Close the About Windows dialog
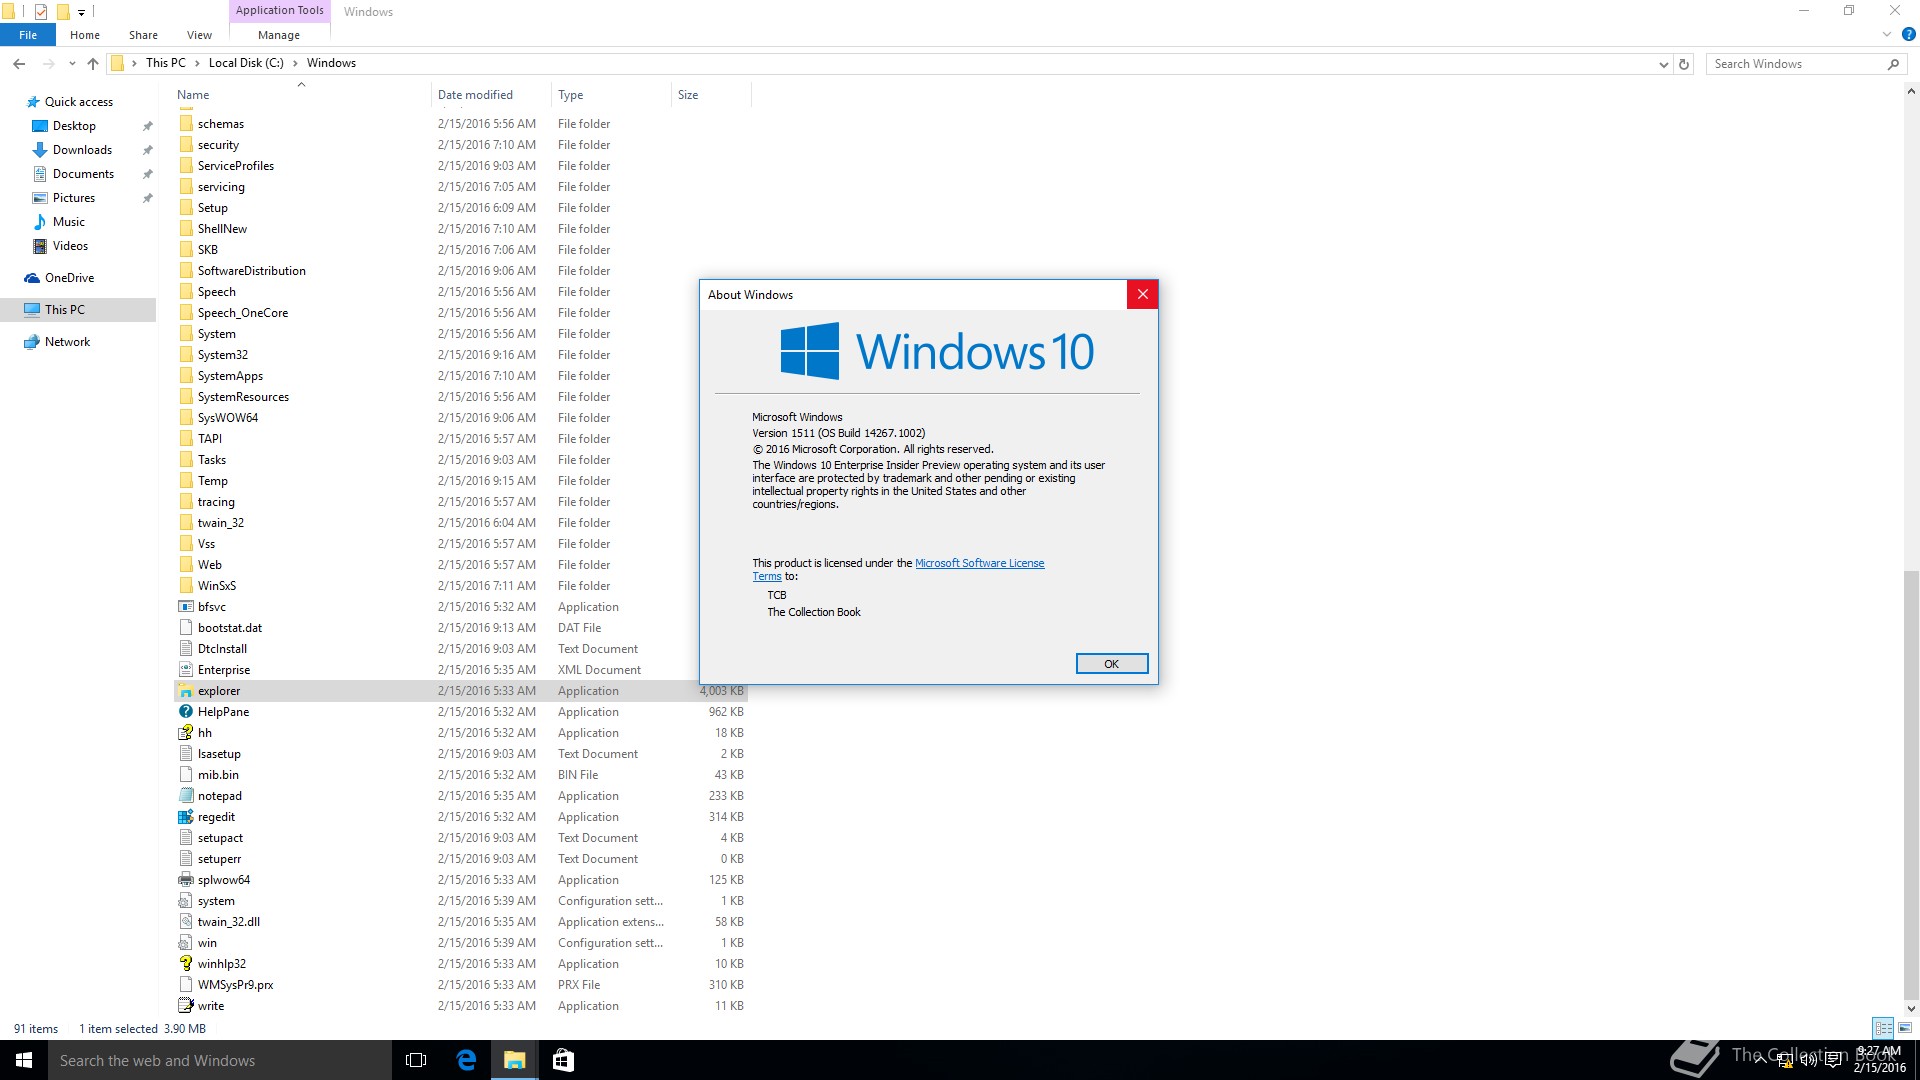 [1143, 294]
